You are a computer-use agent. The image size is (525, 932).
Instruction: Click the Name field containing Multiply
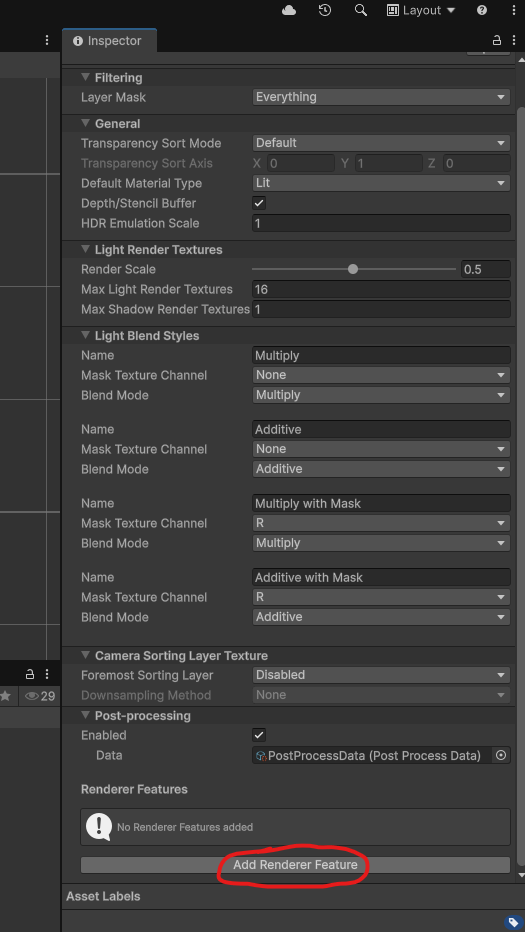pyautogui.click(x=381, y=355)
